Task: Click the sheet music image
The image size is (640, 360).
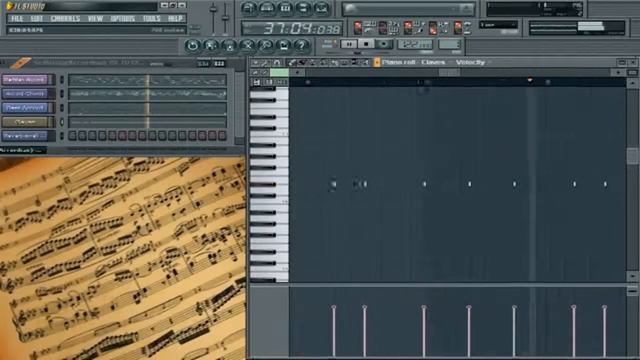Action: [x=122, y=258]
